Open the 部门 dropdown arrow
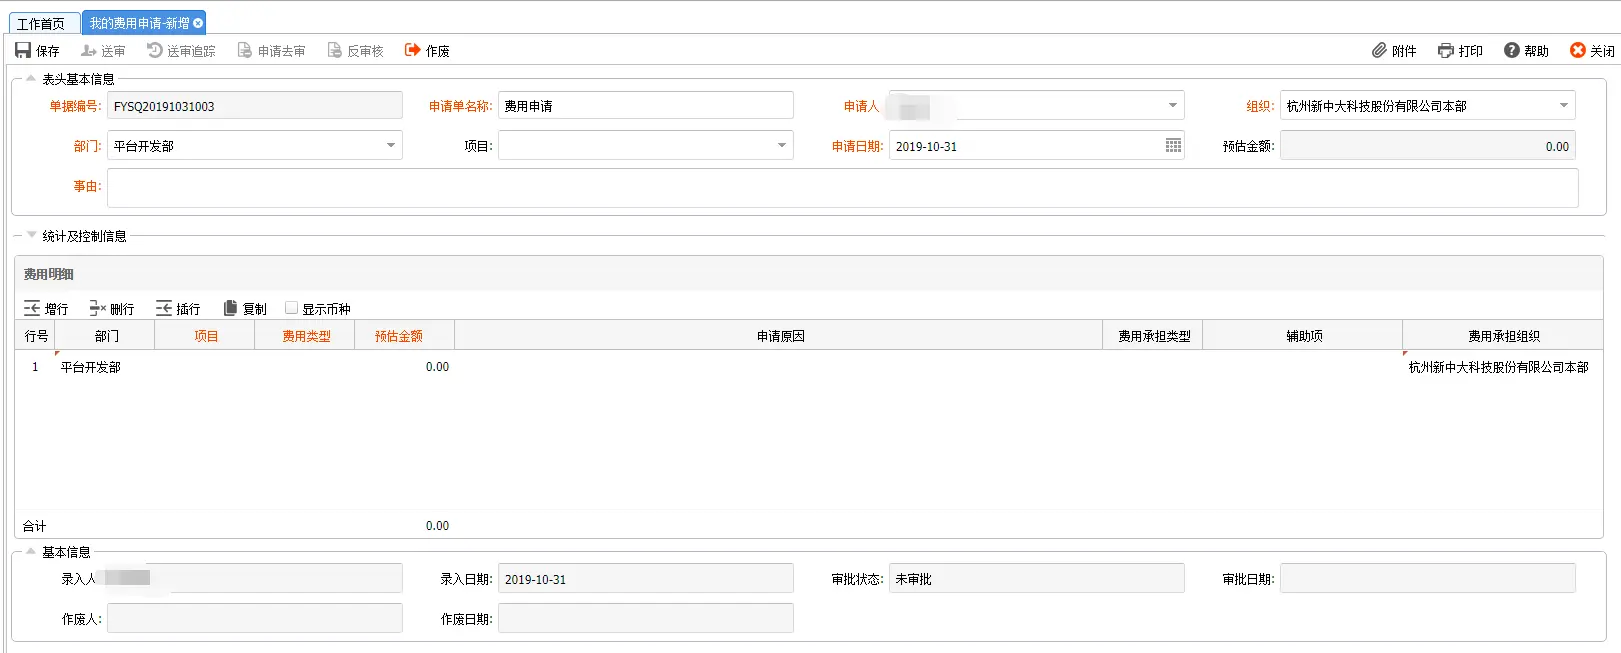 [x=391, y=145]
